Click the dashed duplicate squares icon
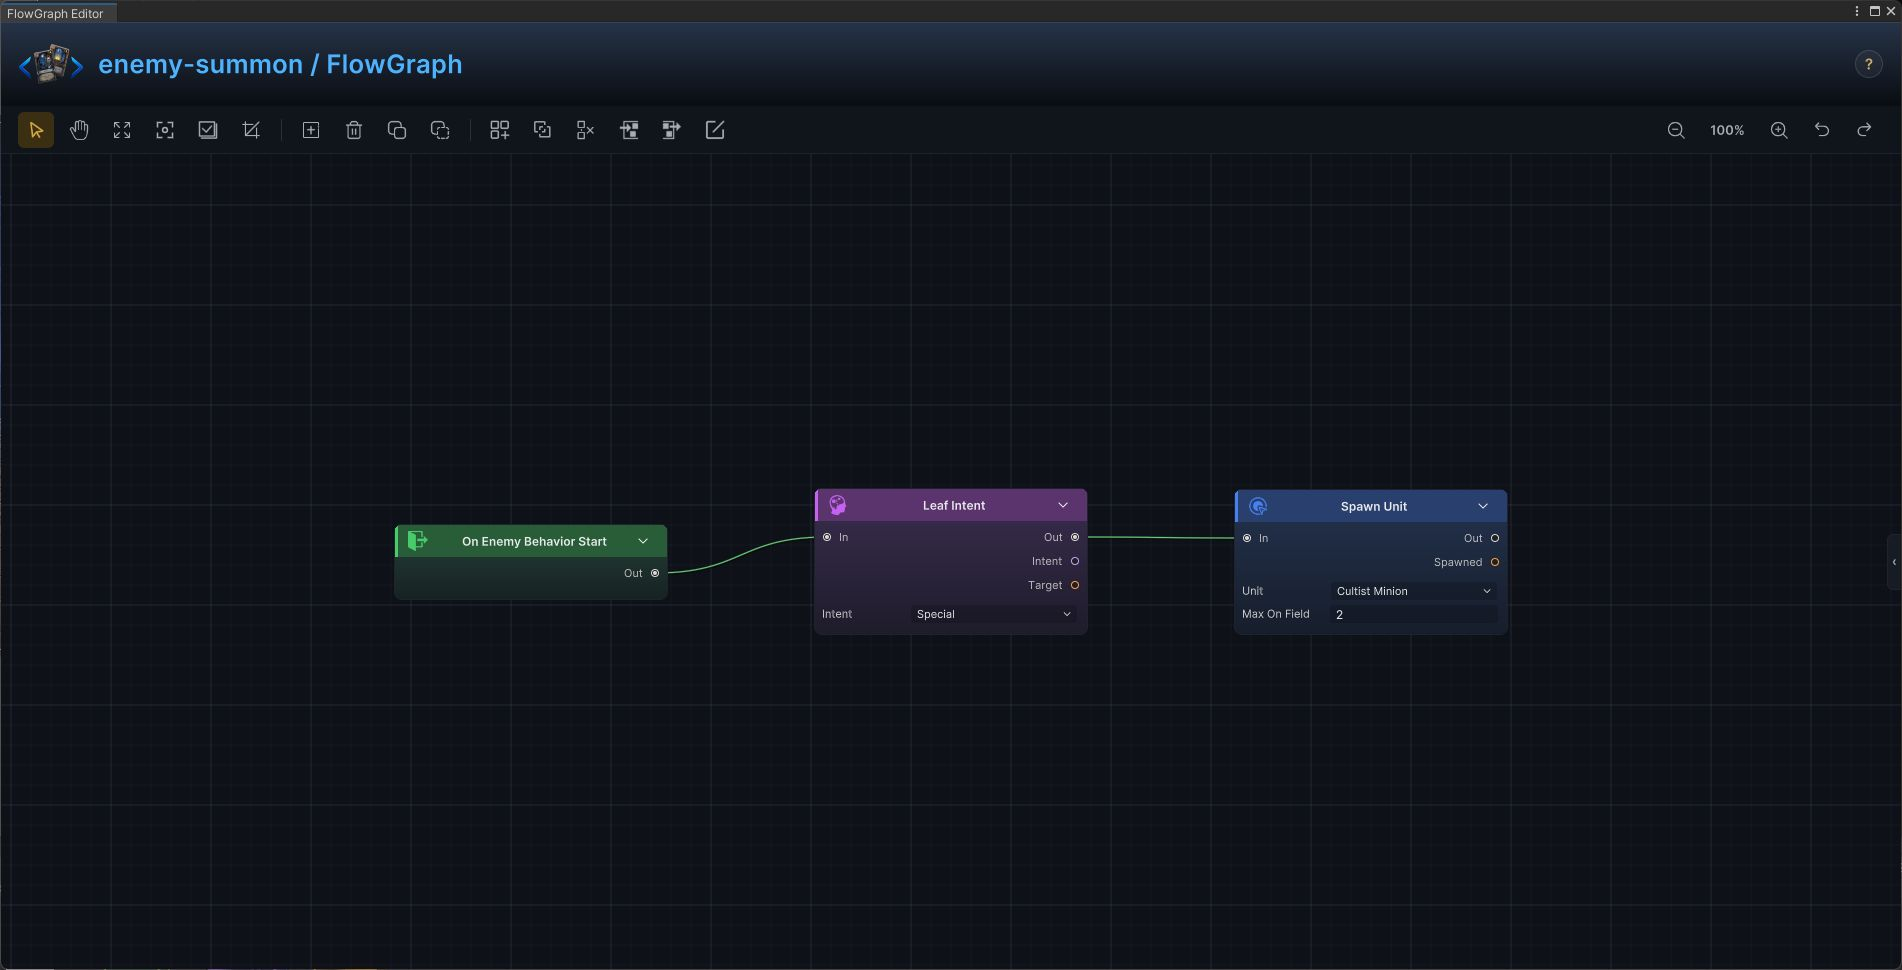The image size is (1902, 970). [440, 130]
